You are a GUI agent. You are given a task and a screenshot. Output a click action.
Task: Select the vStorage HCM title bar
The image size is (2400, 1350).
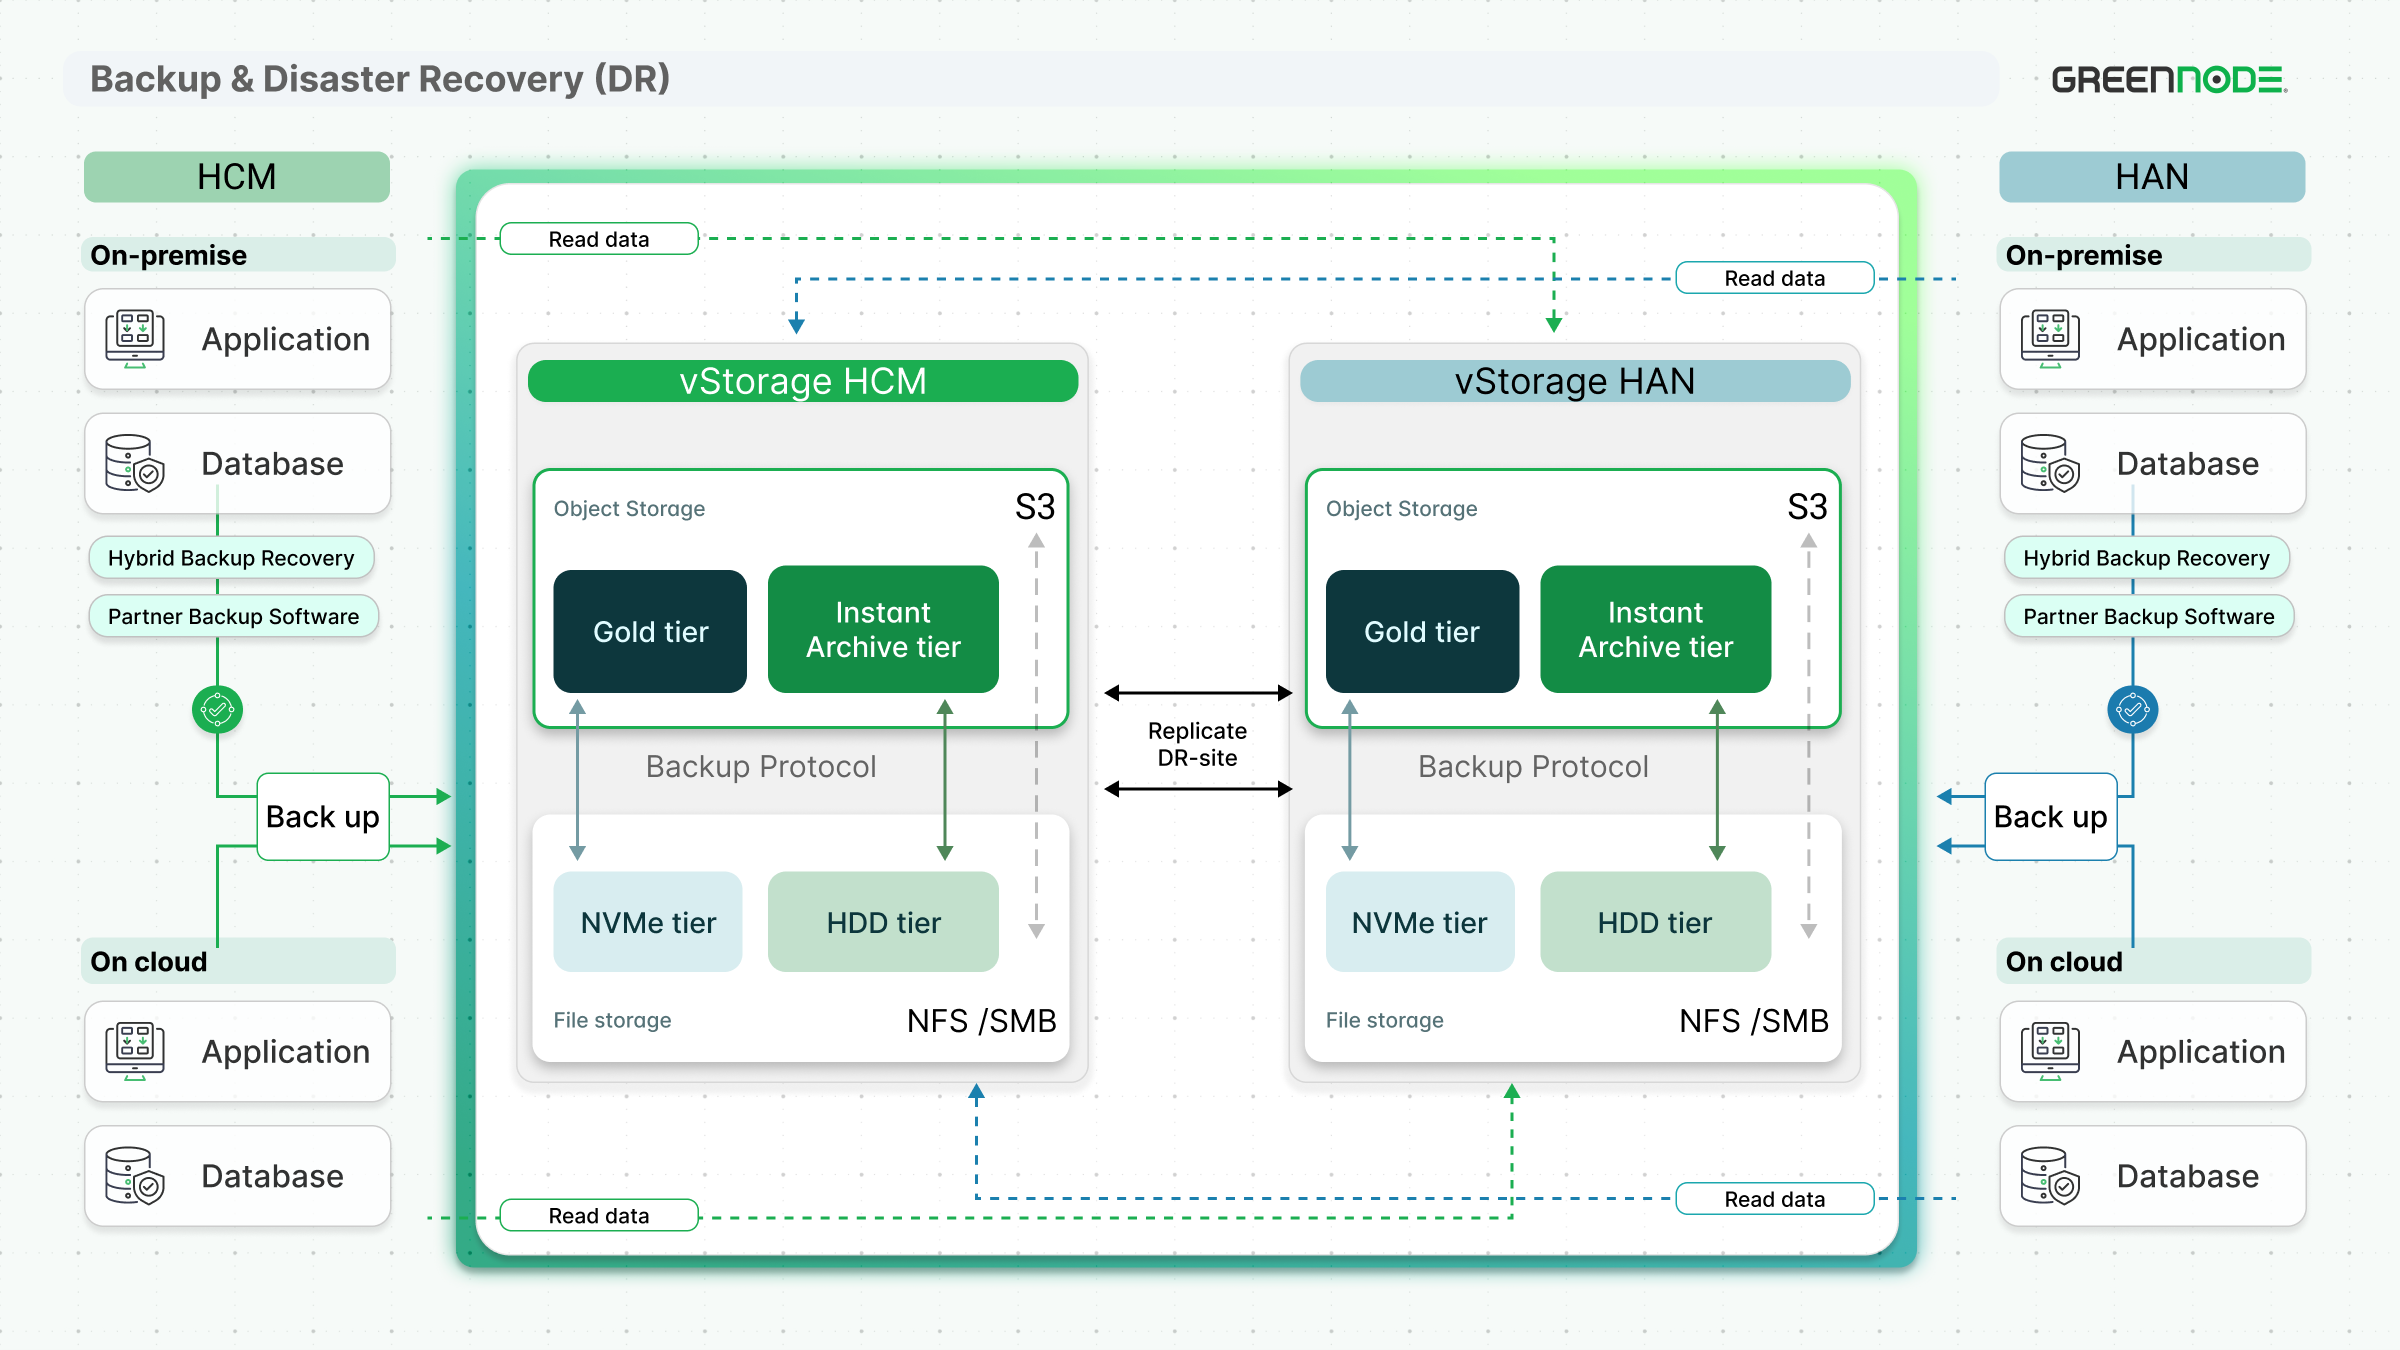803,381
